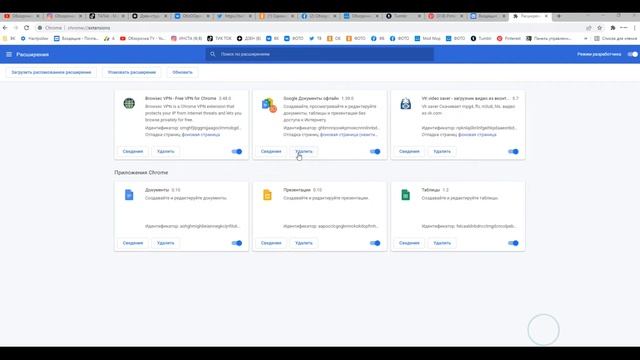Expand the bookmarks bar overflow chevron

pyautogui.click(x=586, y=38)
